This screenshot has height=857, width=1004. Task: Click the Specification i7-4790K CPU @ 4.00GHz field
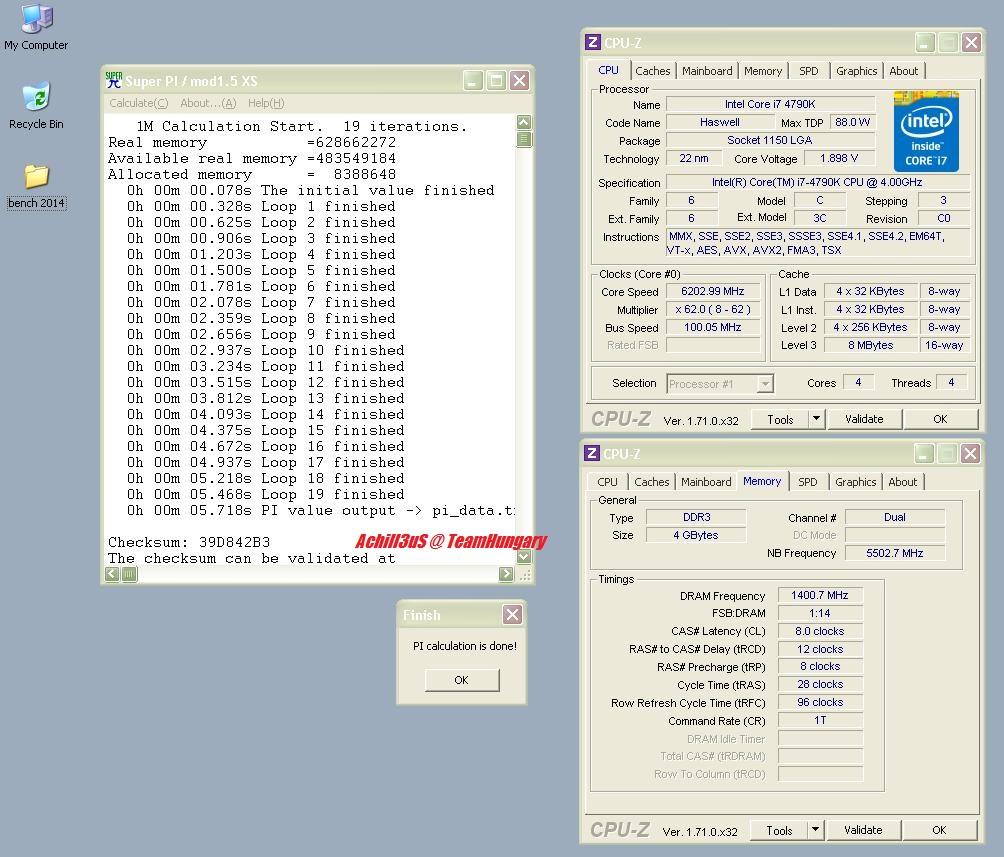(817, 183)
